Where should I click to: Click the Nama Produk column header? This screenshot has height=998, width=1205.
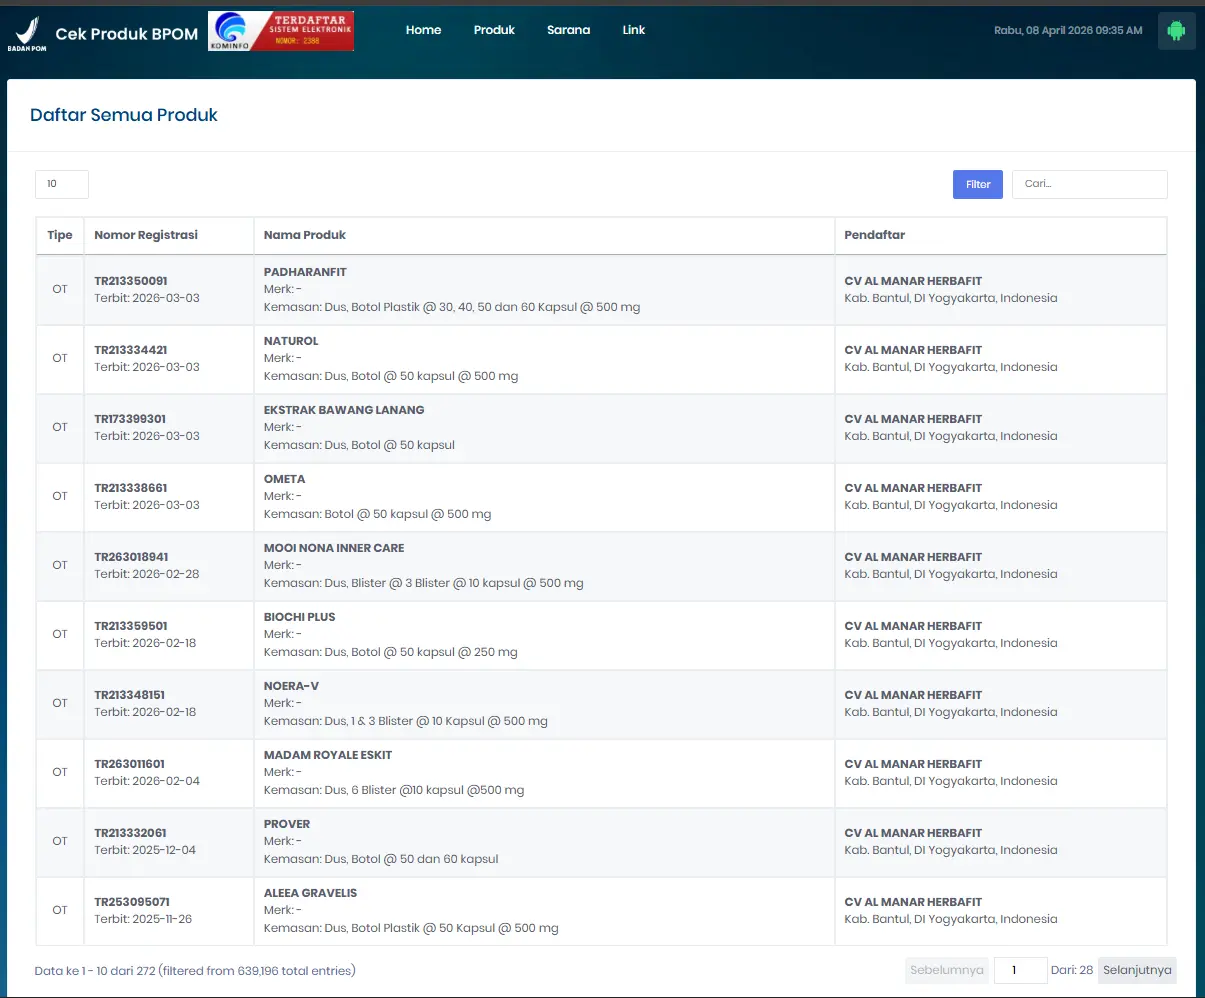point(305,235)
